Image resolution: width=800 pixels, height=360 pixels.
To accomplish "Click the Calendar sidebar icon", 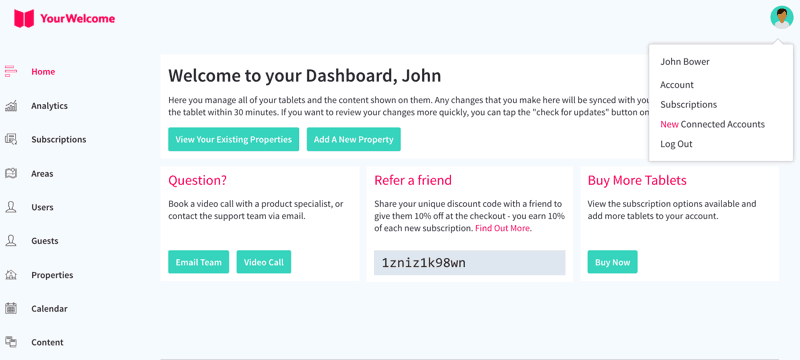I will click(x=11, y=308).
